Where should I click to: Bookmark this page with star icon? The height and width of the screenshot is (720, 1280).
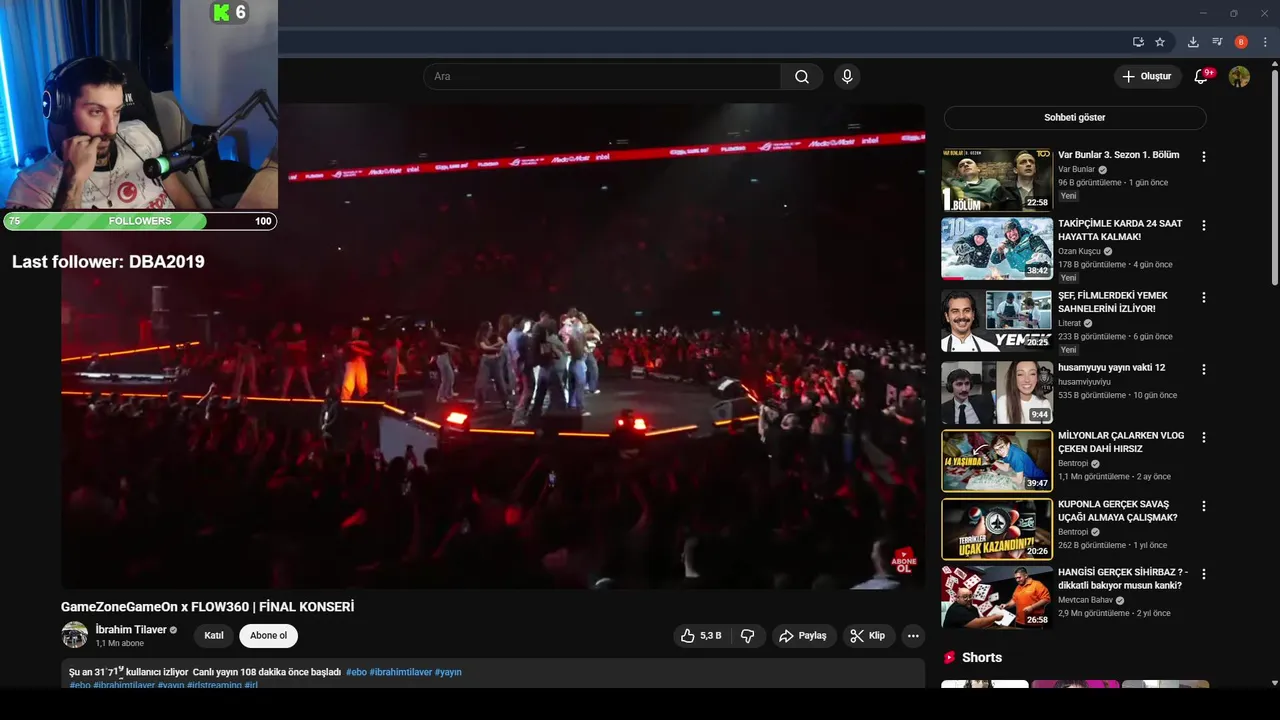(1160, 42)
